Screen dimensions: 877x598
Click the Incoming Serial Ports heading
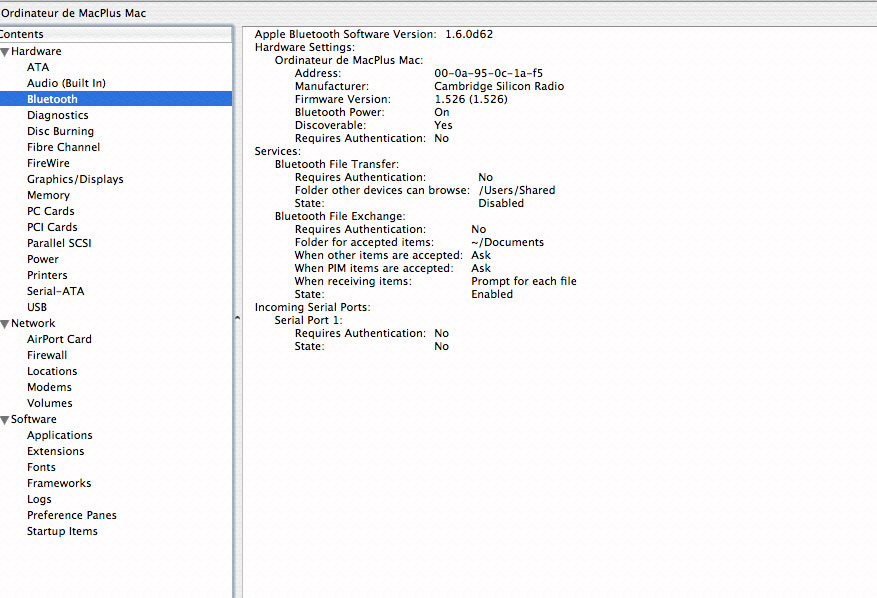[x=313, y=307]
